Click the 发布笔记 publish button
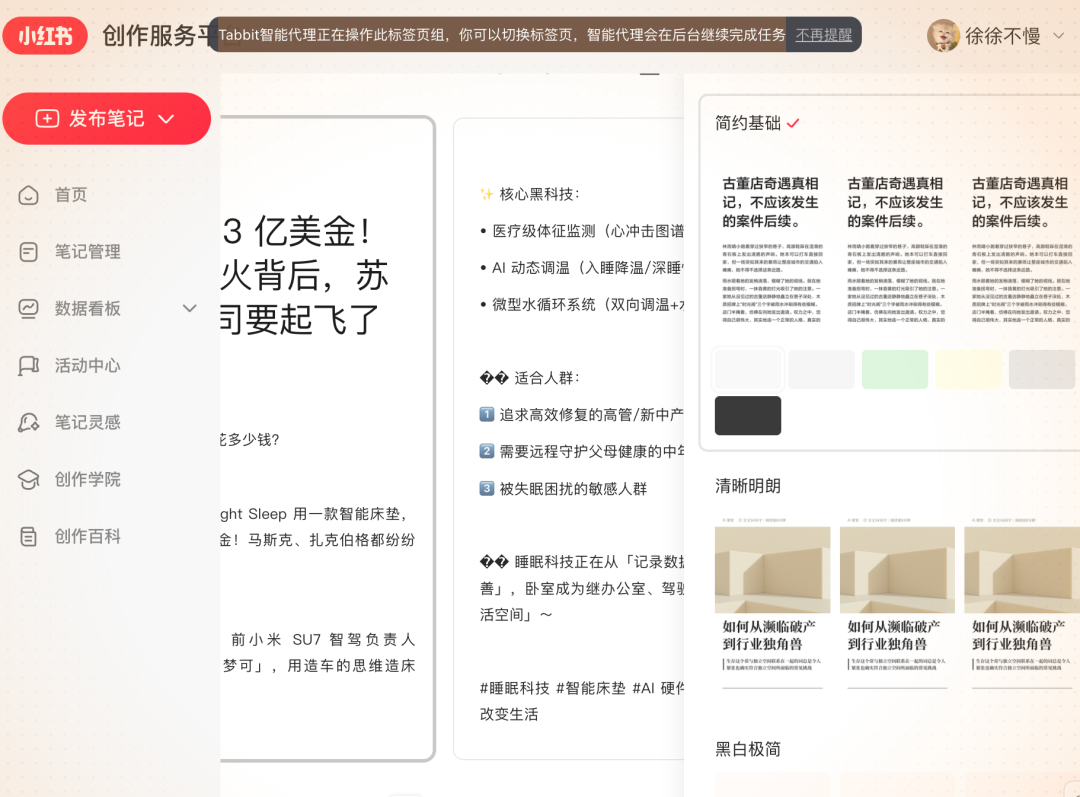This screenshot has width=1080, height=797. 107,118
